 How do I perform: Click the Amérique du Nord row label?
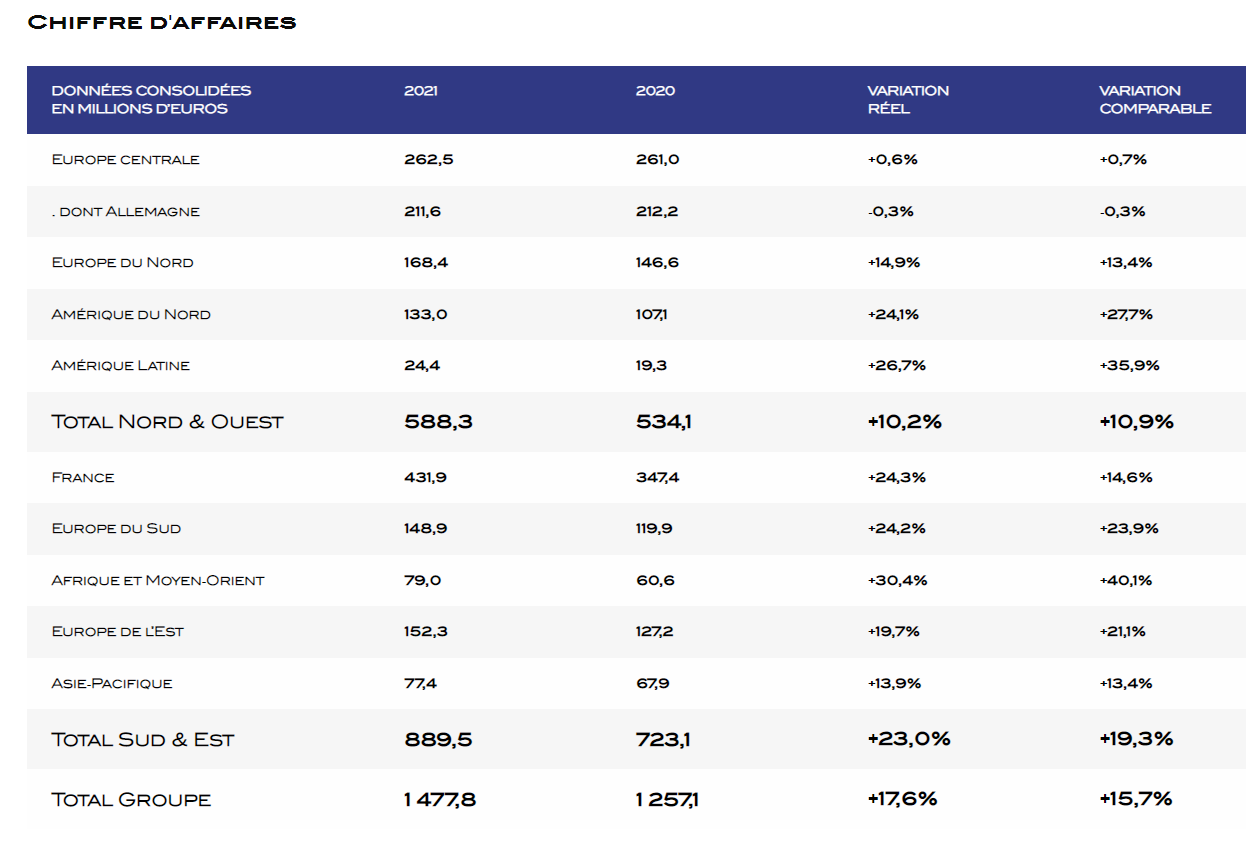point(131,315)
